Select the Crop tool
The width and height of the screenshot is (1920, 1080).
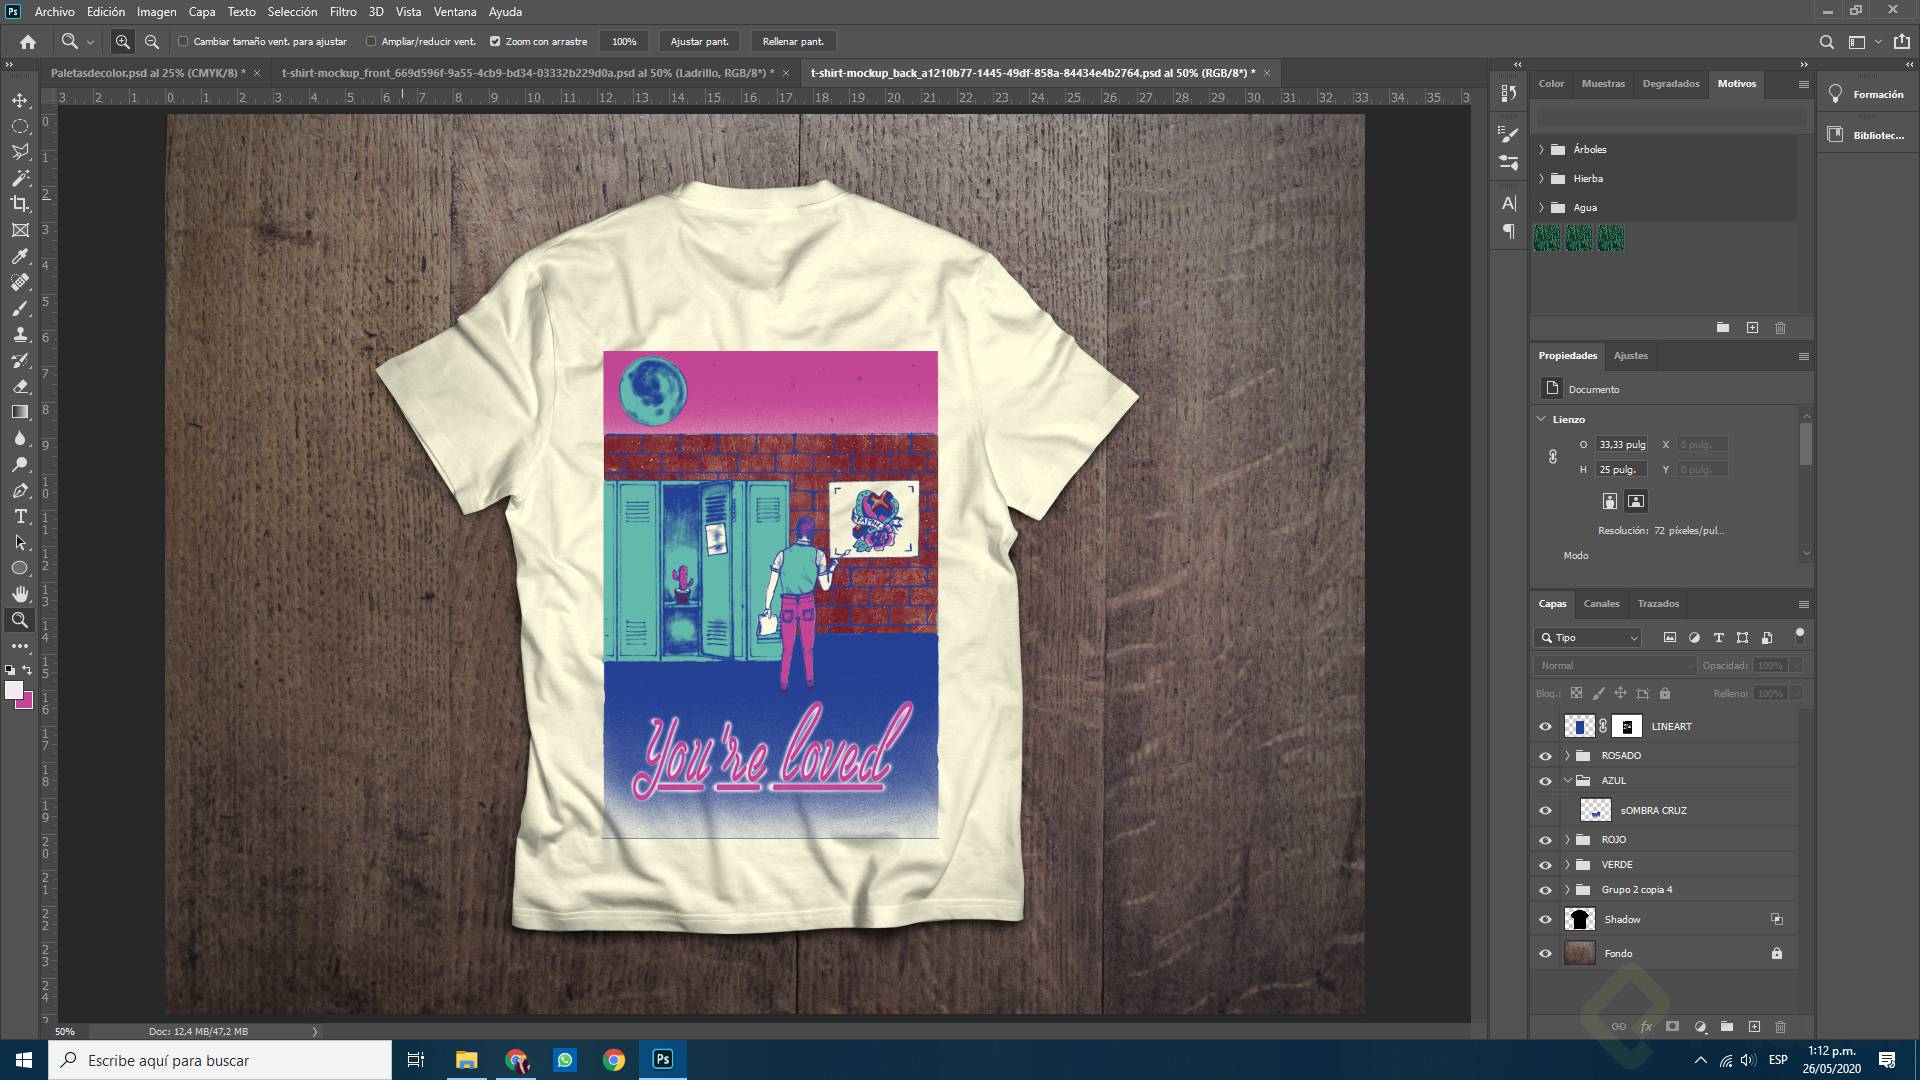tap(20, 204)
